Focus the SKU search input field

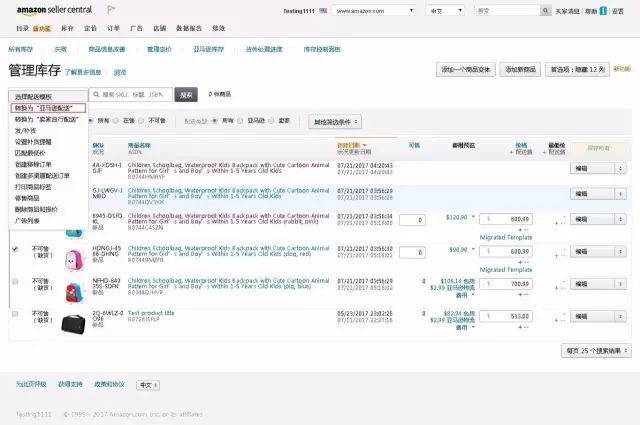(131, 94)
